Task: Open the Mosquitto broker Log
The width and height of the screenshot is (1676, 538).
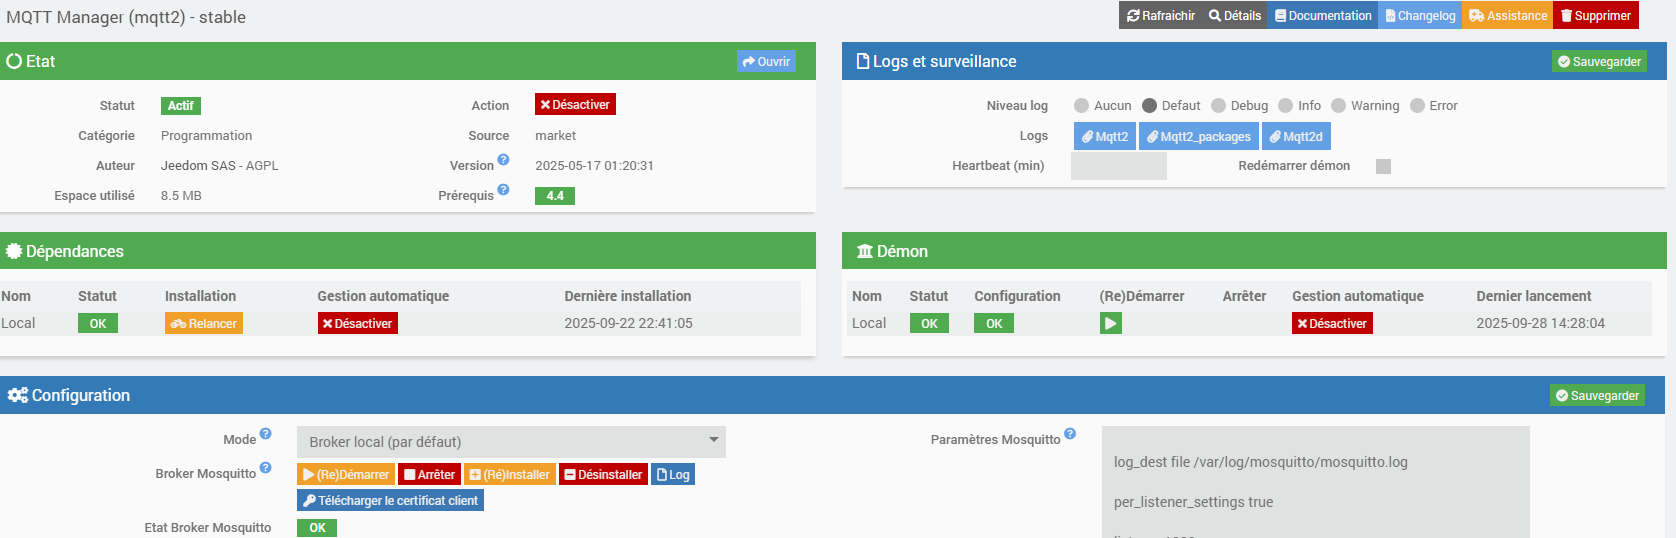Action: (673, 474)
